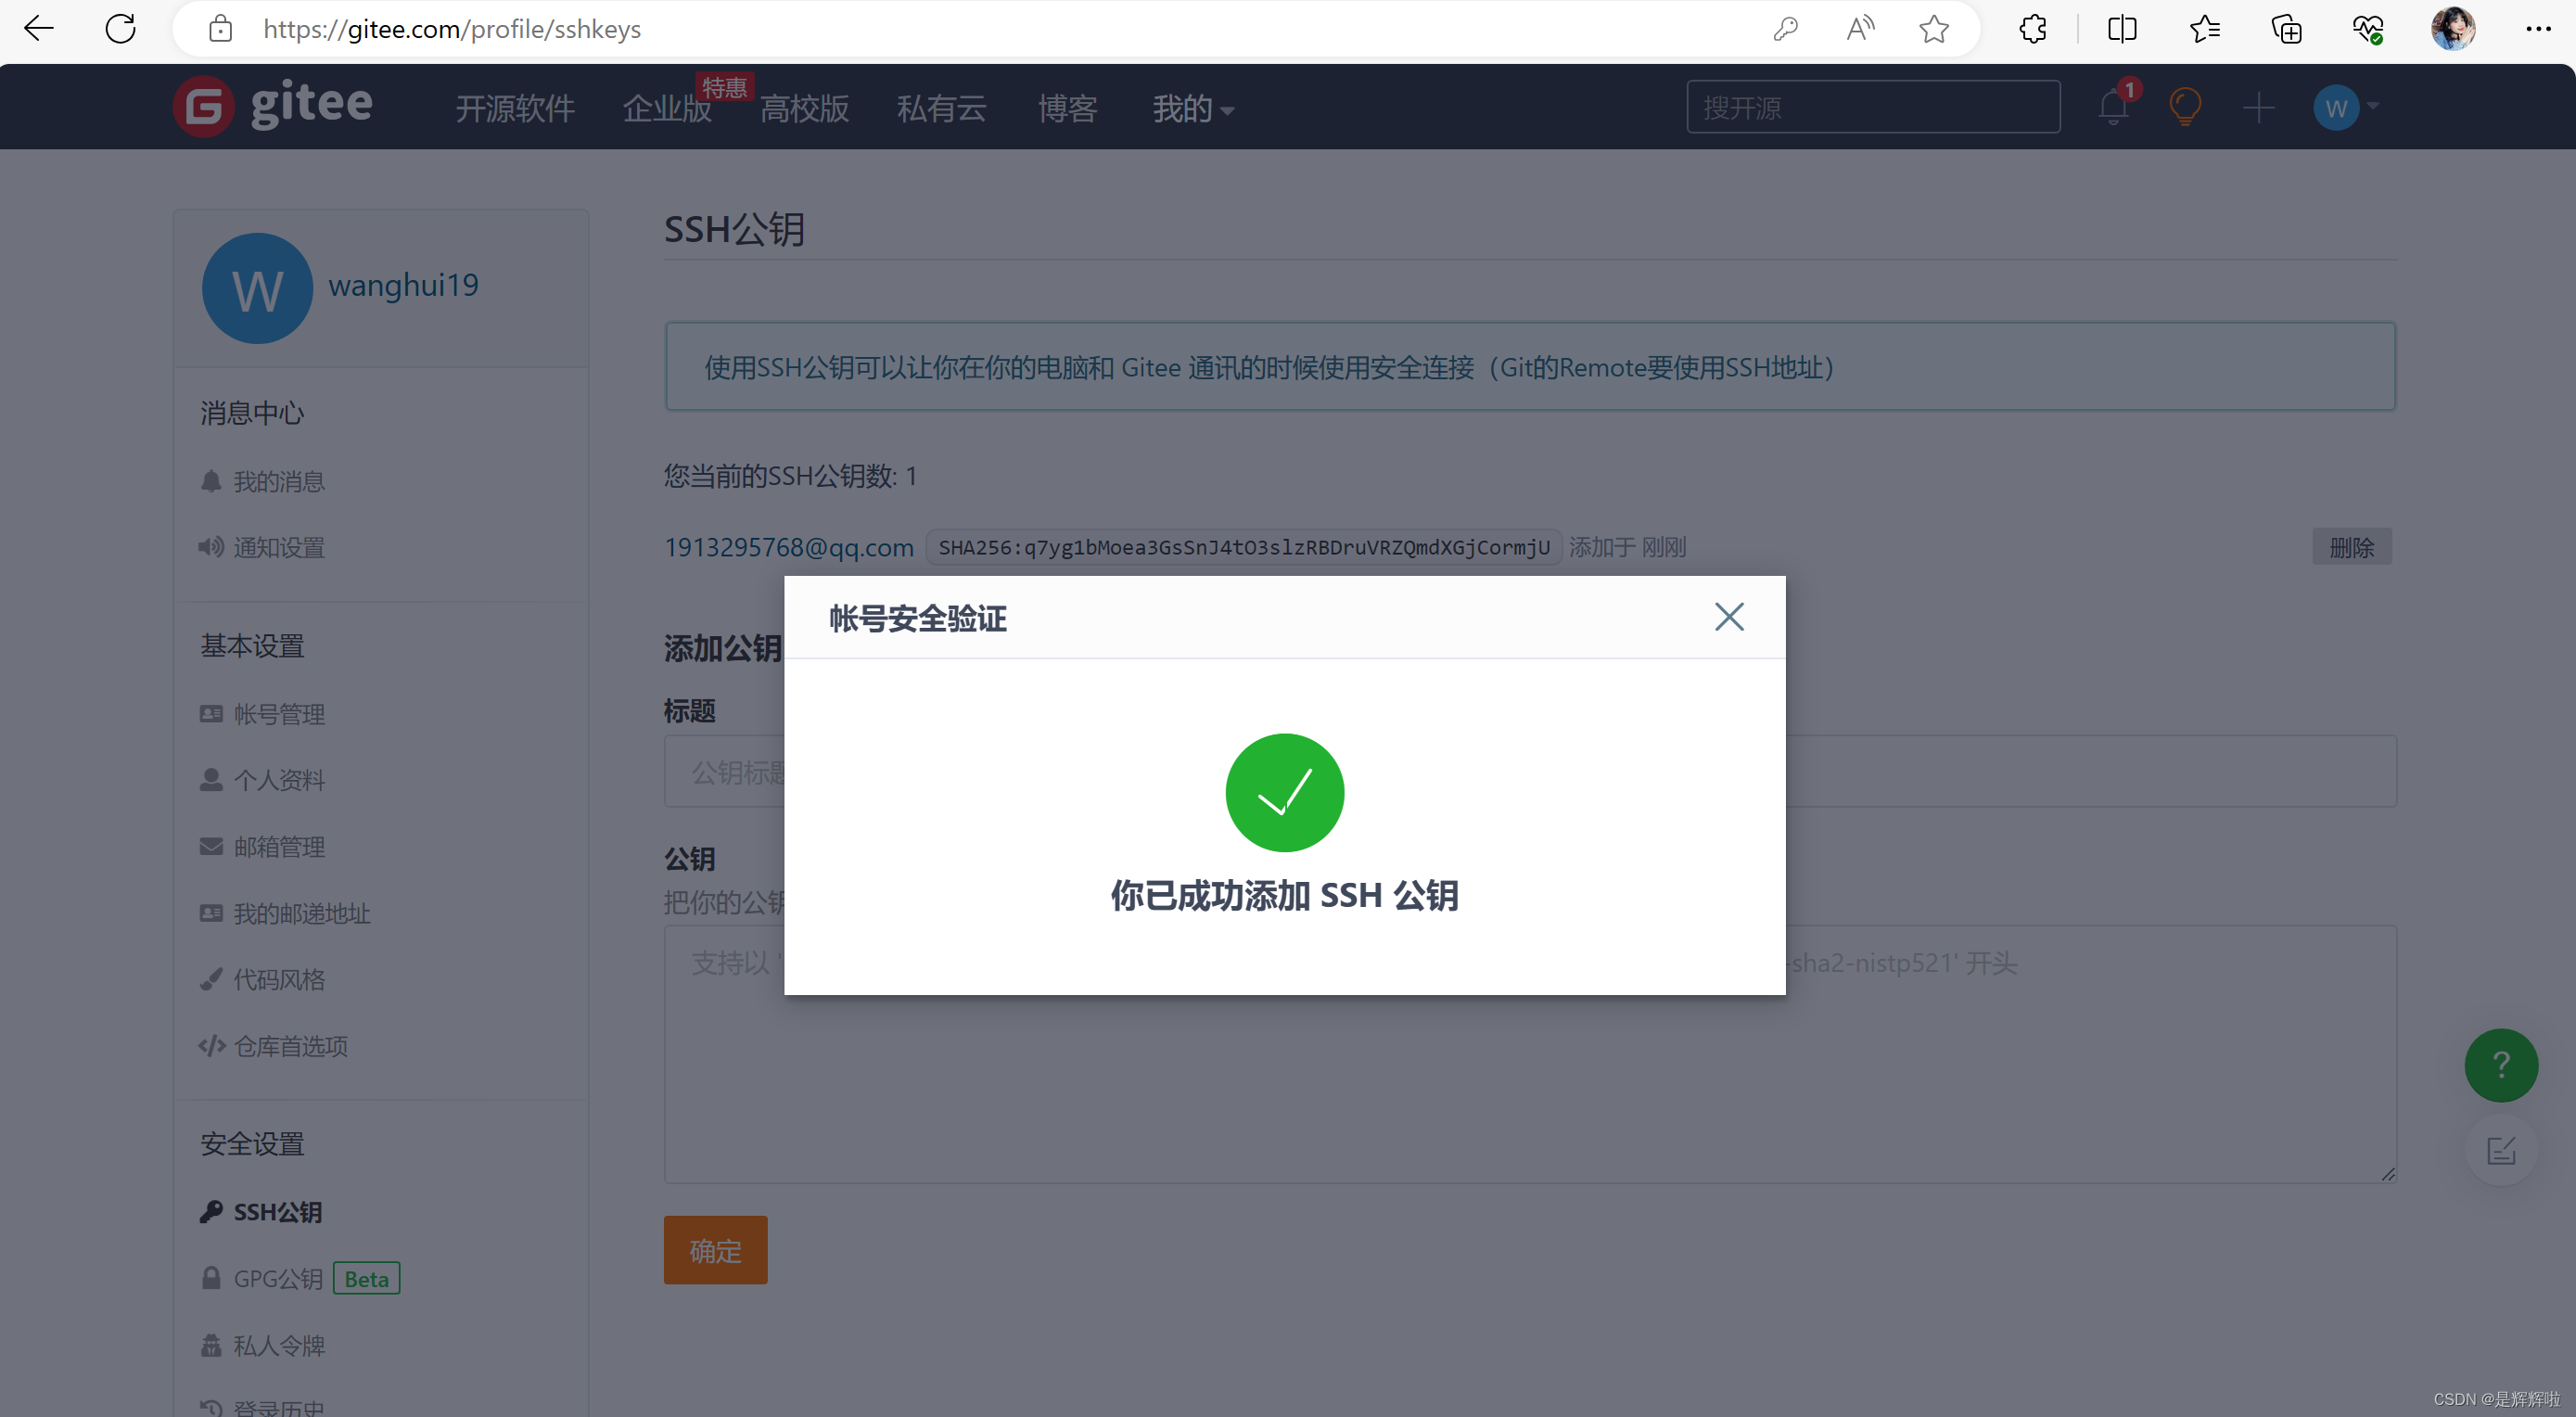Click the plus create icon in header
This screenshot has width=2576, height=1417.
click(x=2258, y=107)
